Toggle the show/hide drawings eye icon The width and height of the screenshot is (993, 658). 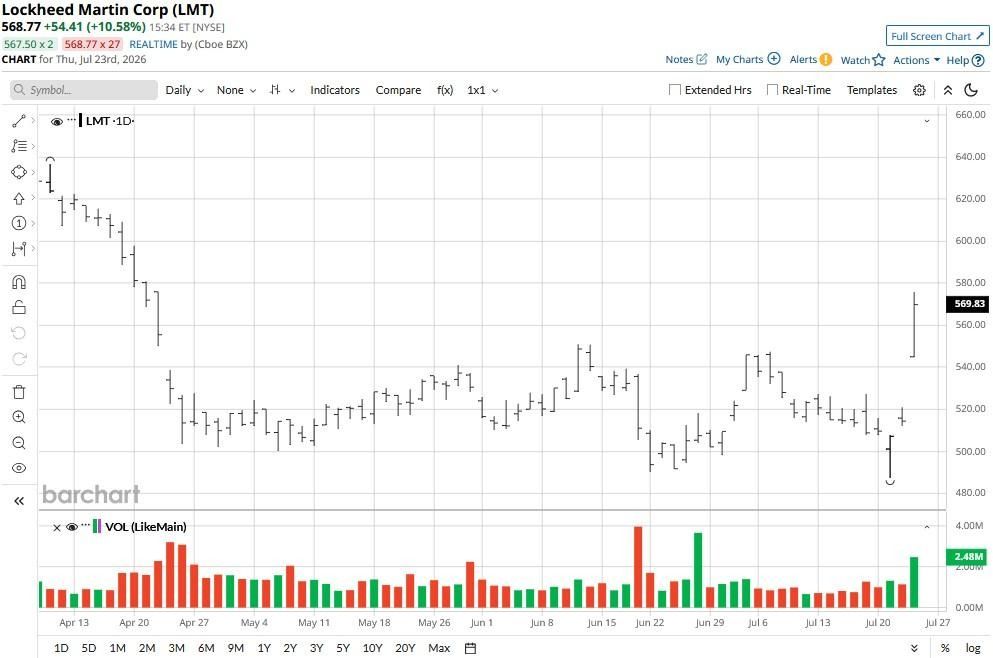tap(18, 468)
